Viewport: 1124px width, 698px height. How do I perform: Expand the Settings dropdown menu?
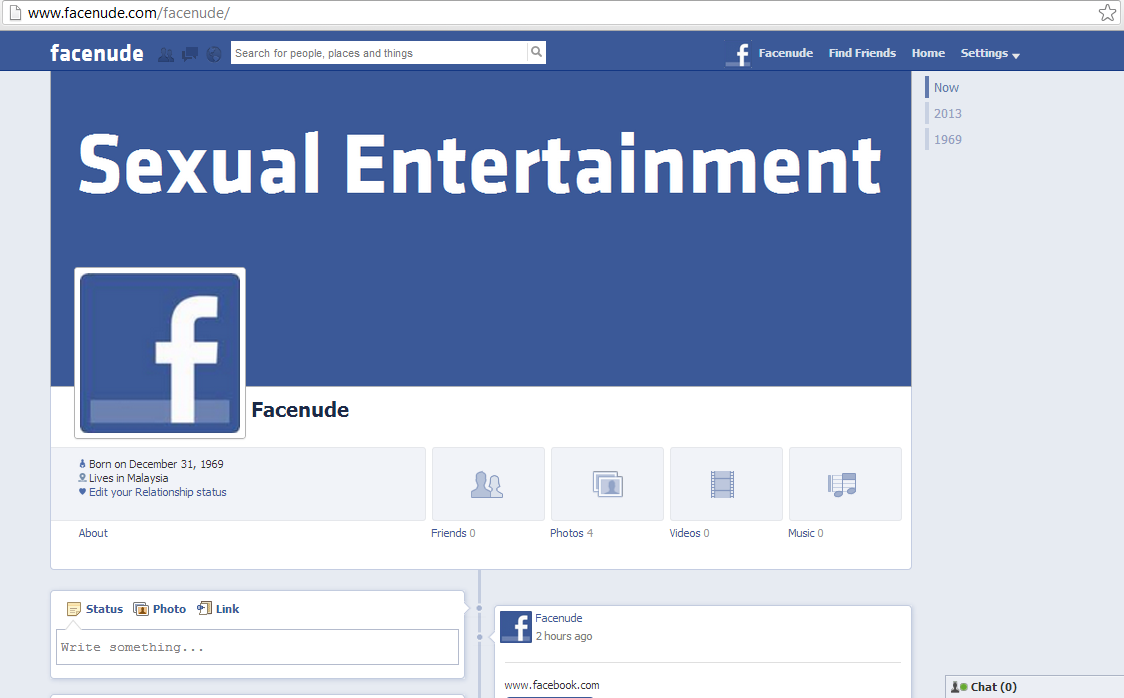990,53
